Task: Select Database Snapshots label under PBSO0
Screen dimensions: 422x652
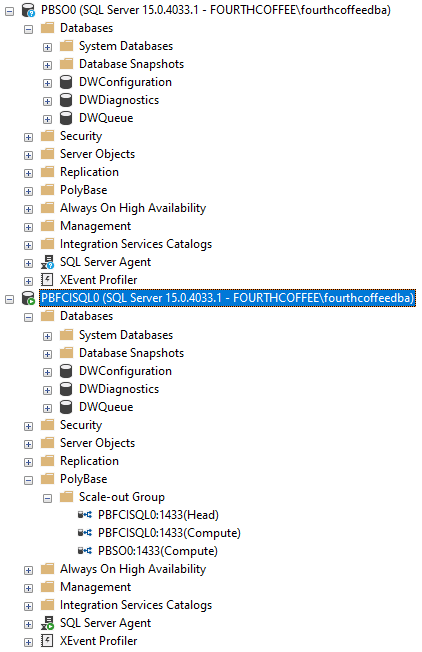Action: (x=131, y=64)
